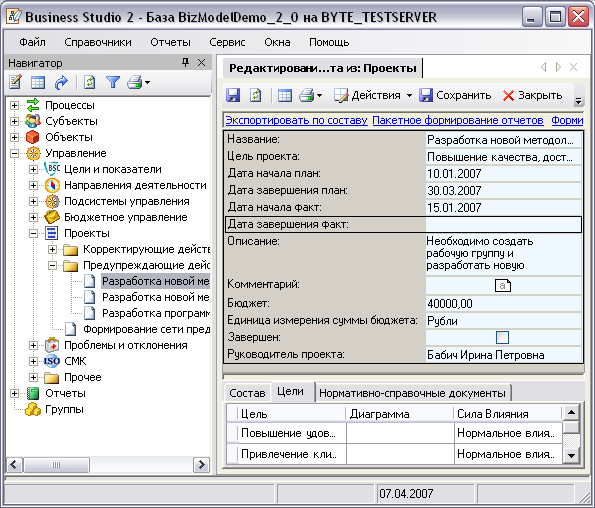
Task: Select Подсистемы управления gear icon
Action: [x=52, y=201]
